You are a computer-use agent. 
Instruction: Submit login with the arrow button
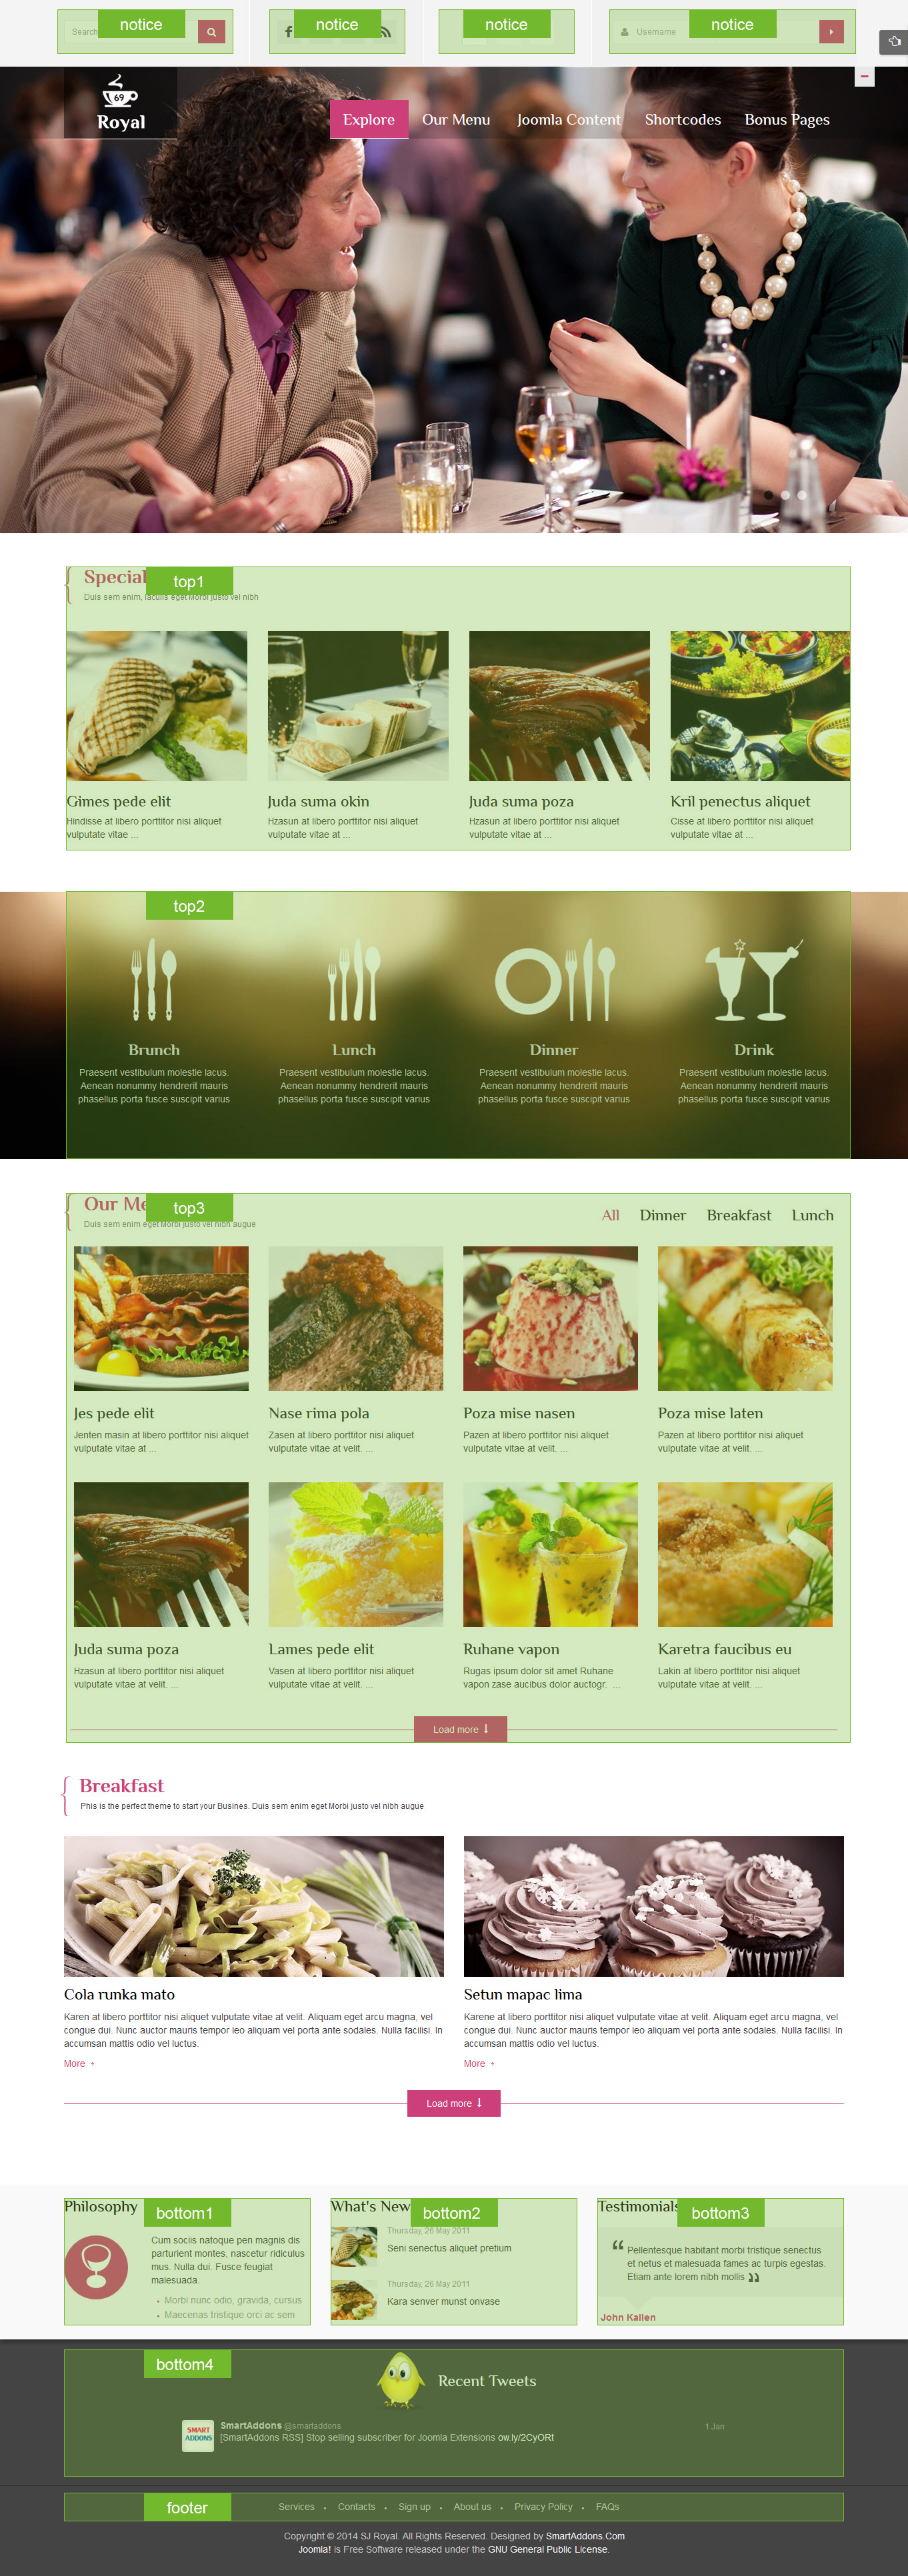coord(831,32)
